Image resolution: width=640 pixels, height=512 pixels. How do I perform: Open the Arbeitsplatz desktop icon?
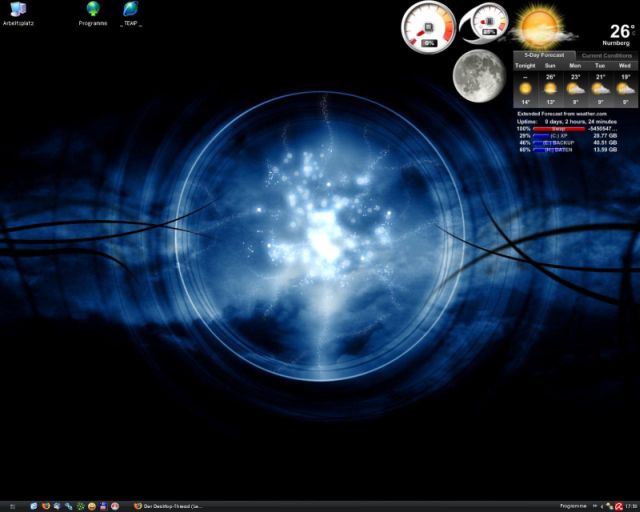tap(18, 11)
